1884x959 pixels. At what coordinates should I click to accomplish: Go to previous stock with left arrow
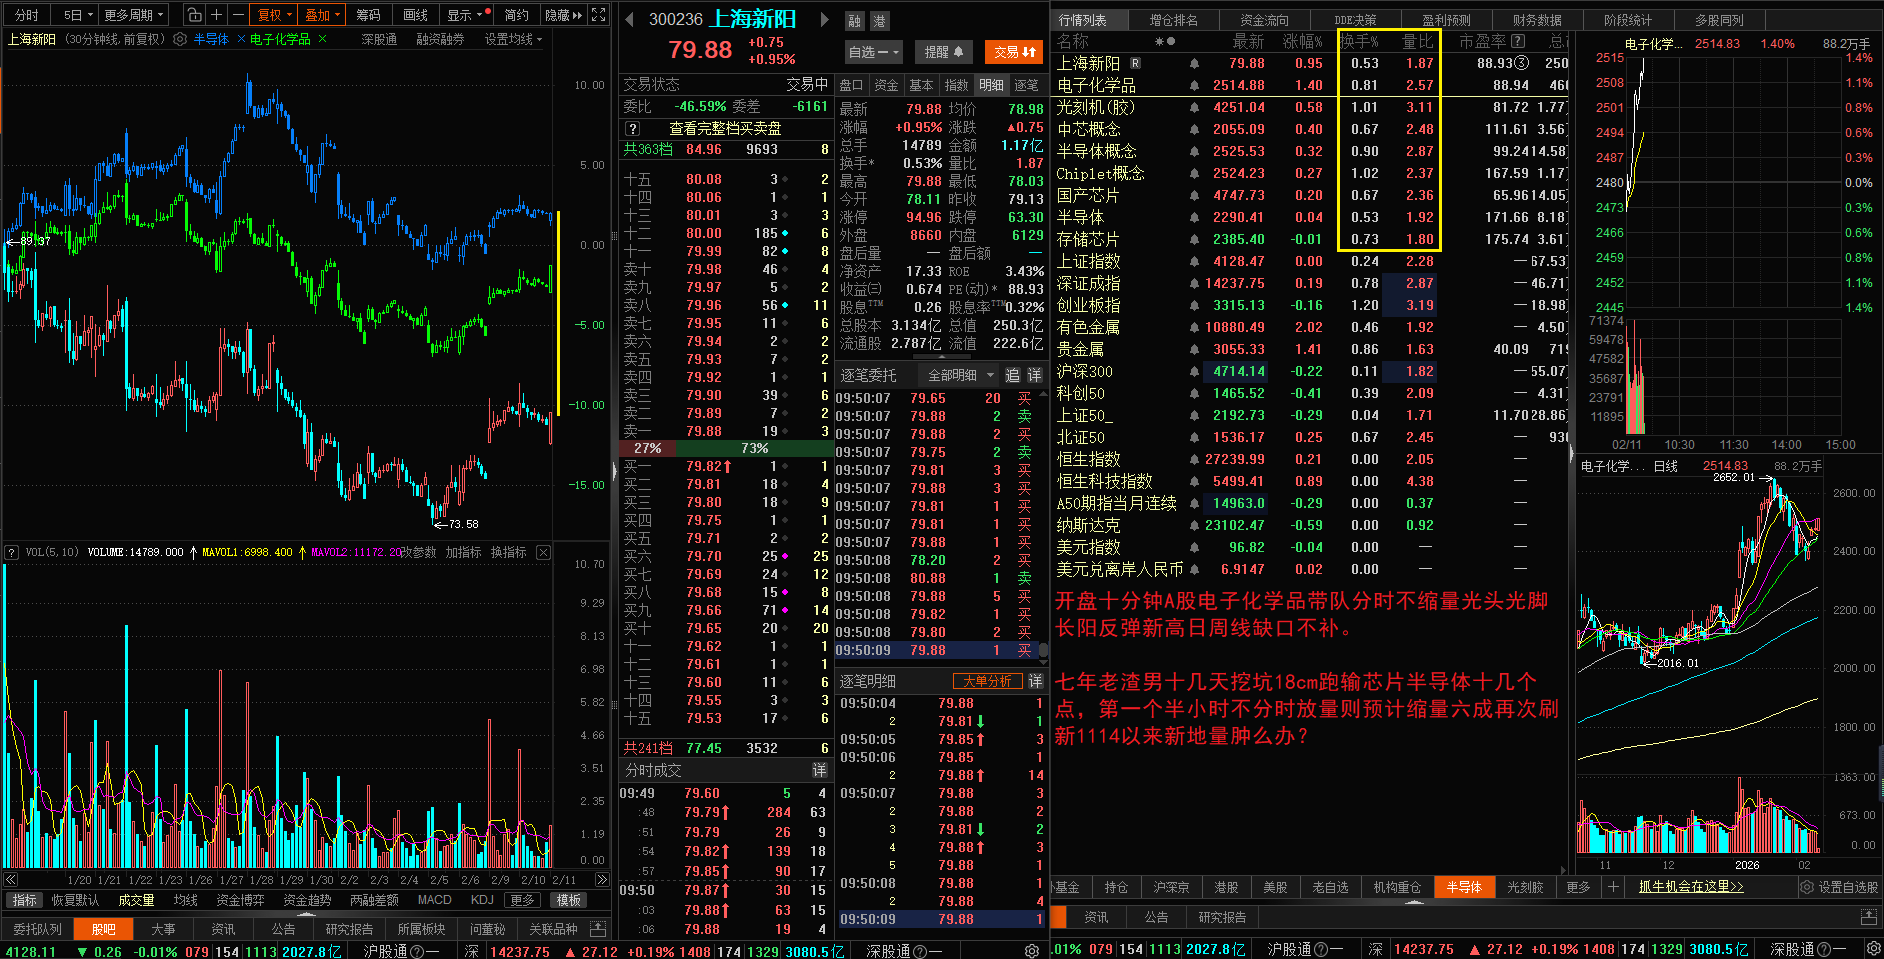click(x=629, y=19)
